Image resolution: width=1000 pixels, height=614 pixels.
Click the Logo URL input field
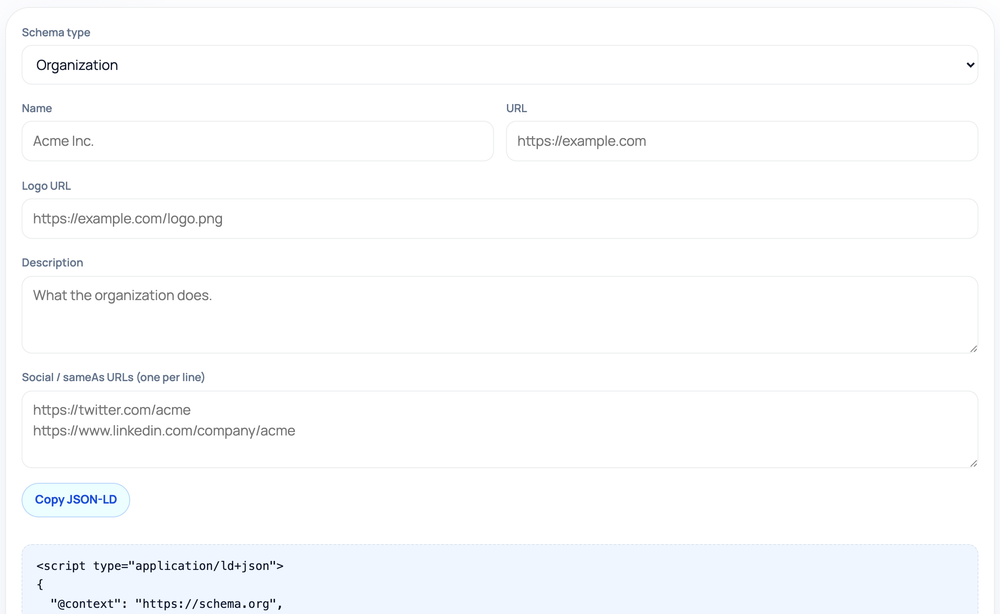coord(499,219)
